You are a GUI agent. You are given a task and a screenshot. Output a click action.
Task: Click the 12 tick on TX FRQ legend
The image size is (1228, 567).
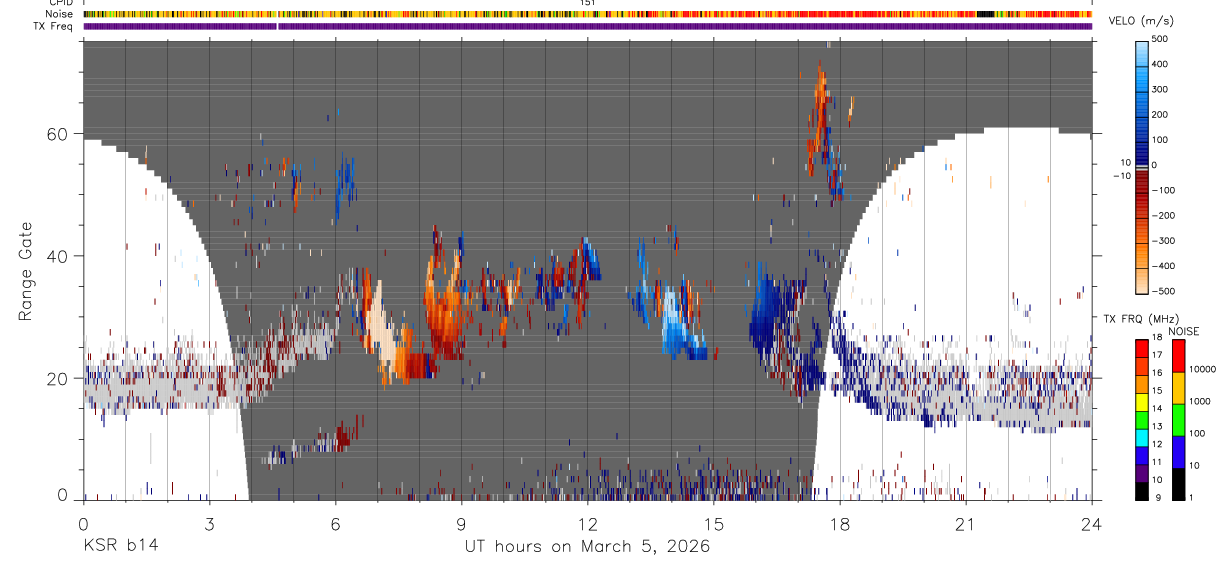tap(1158, 444)
